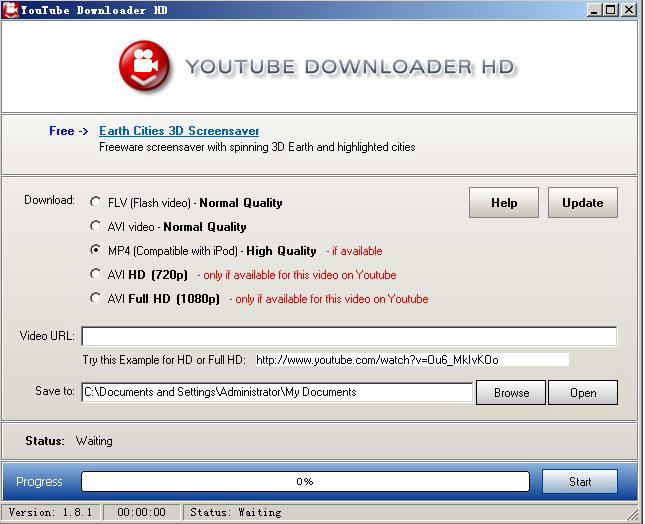Click the Version: 1.8.1 status text
Image resolution: width=645 pixels, height=524 pixels.
tap(50, 512)
